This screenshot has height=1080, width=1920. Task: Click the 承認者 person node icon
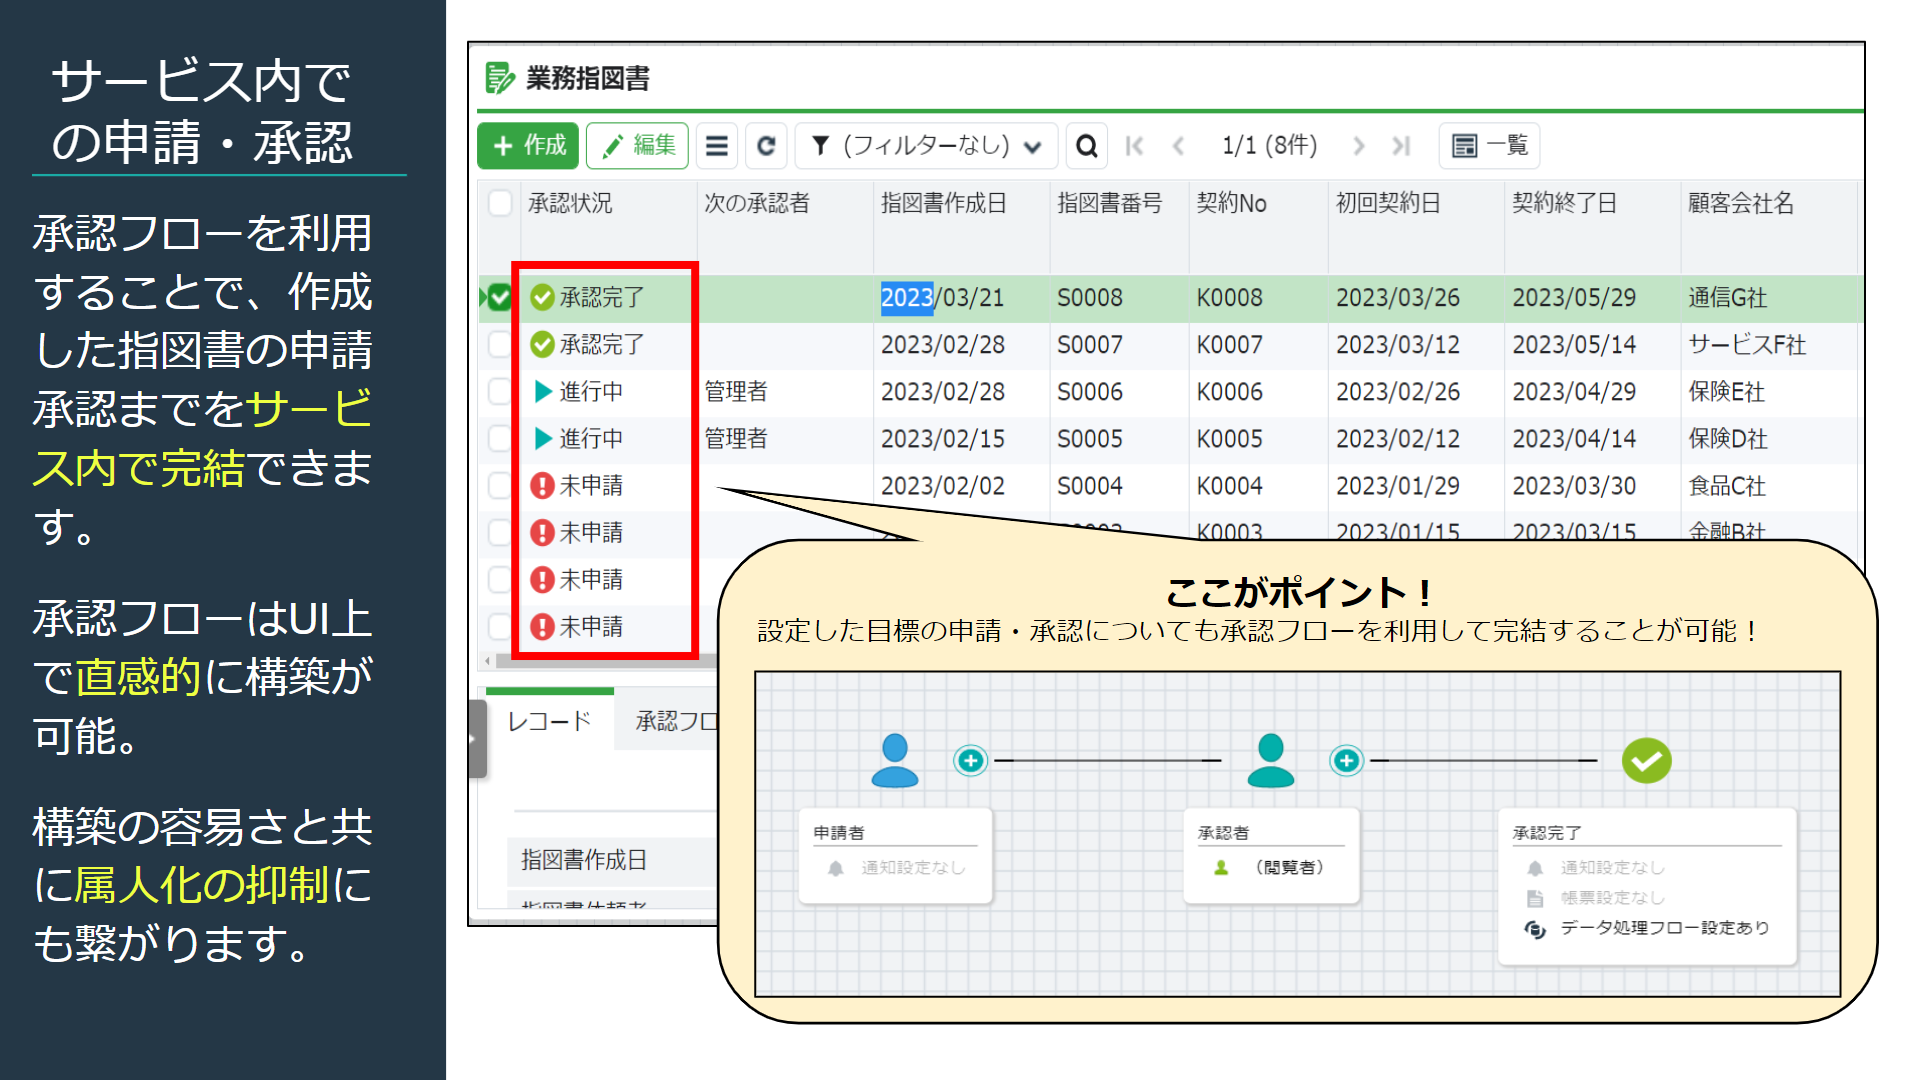pos(1270,760)
